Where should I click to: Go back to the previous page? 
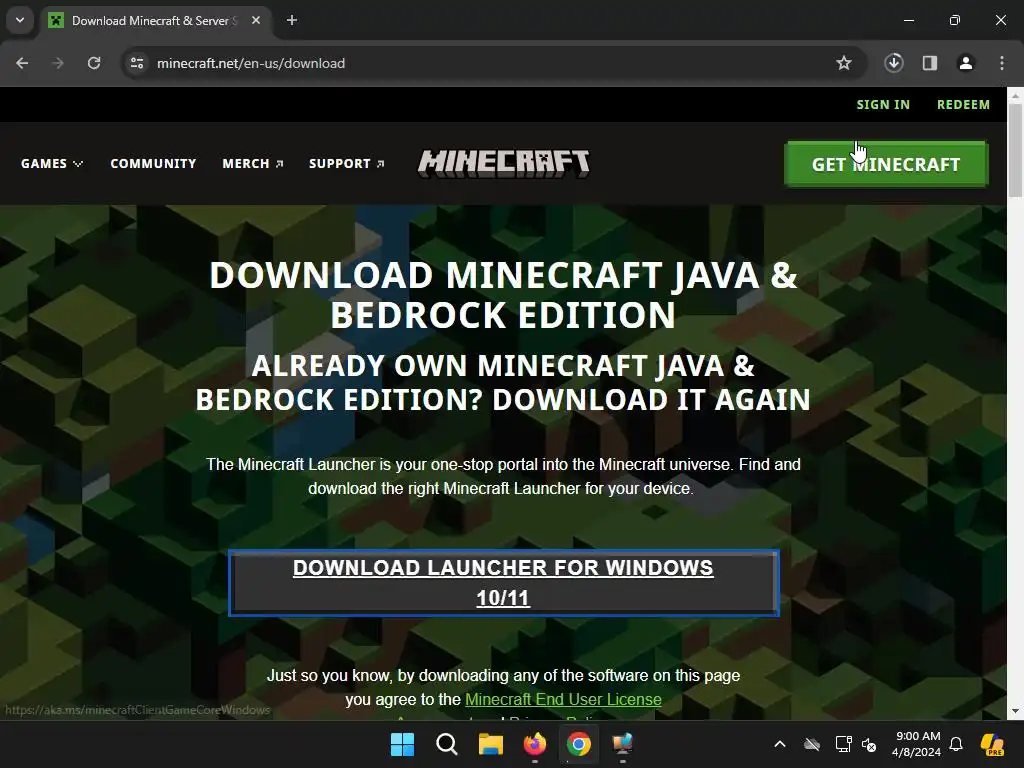[x=22, y=63]
